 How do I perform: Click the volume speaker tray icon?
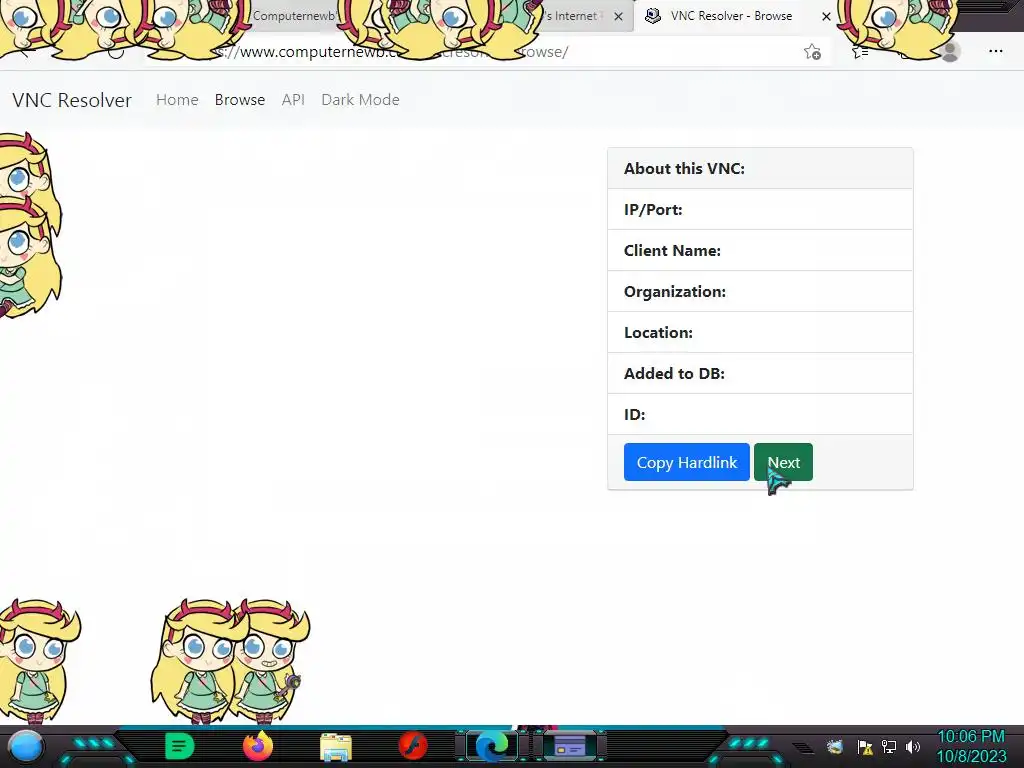[x=913, y=746]
